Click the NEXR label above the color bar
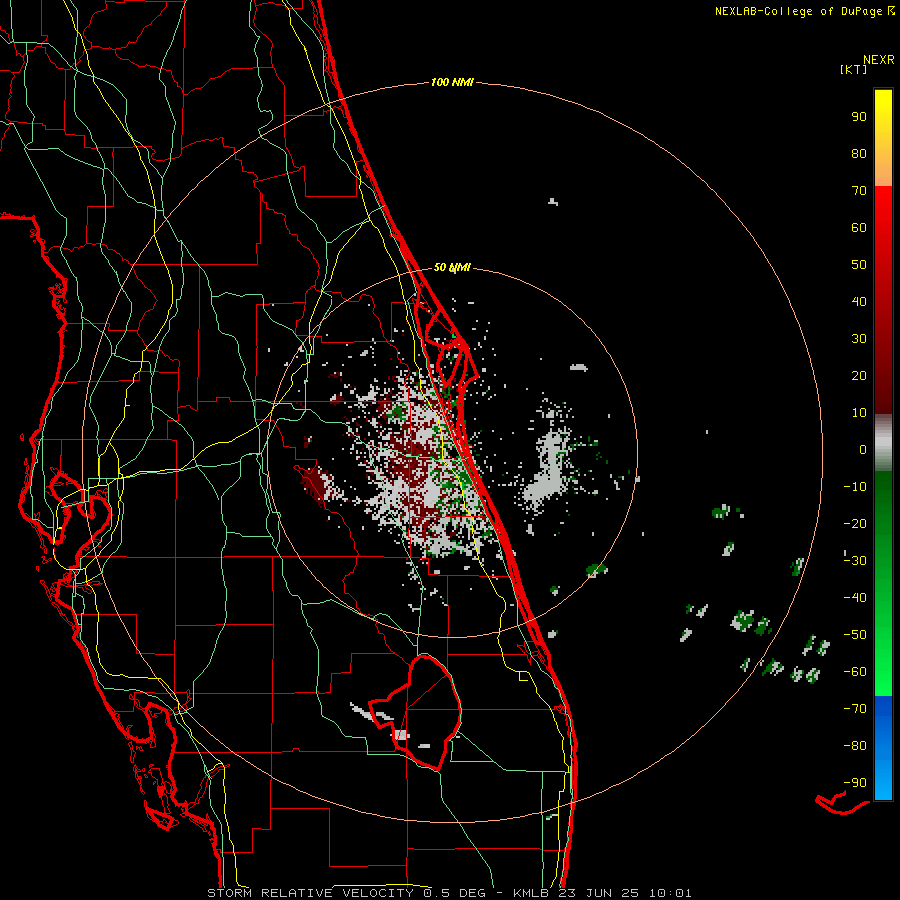 click(879, 59)
